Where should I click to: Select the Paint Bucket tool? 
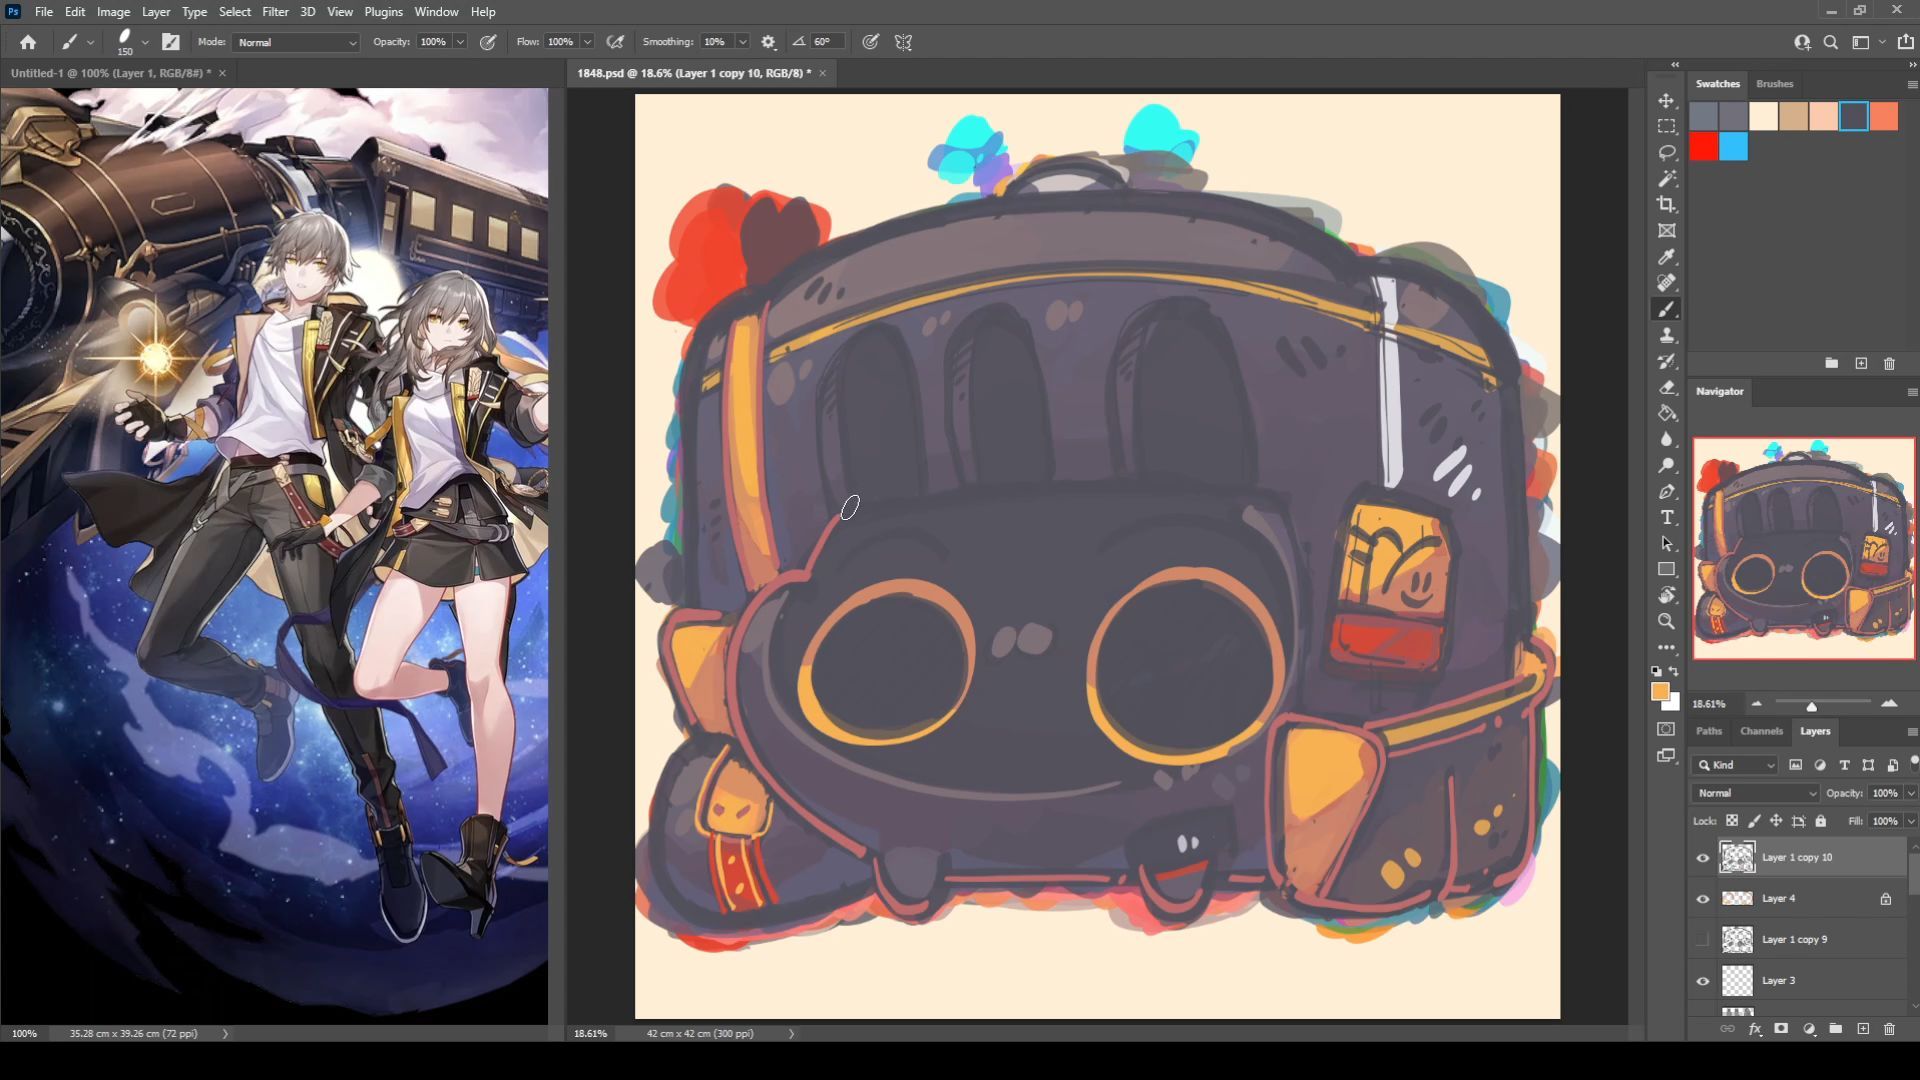click(x=1666, y=414)
